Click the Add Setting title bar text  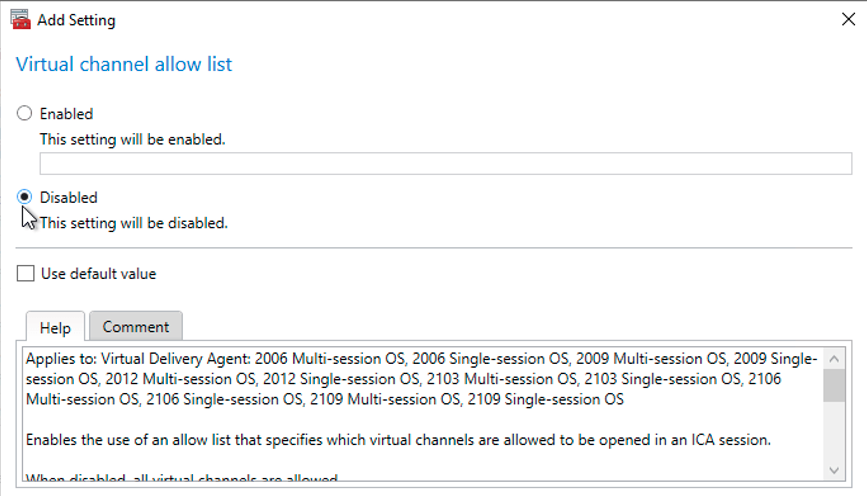click(x=76, y=19)
